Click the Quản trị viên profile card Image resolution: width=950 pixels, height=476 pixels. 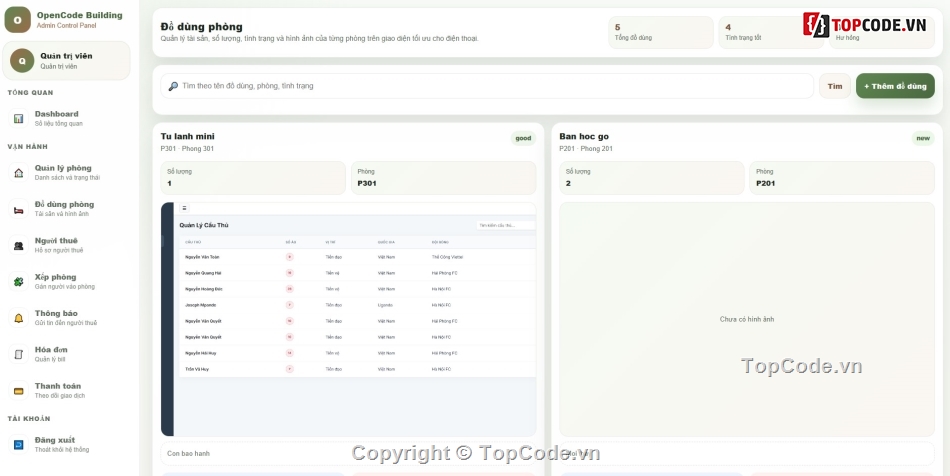tap(67, 61)
